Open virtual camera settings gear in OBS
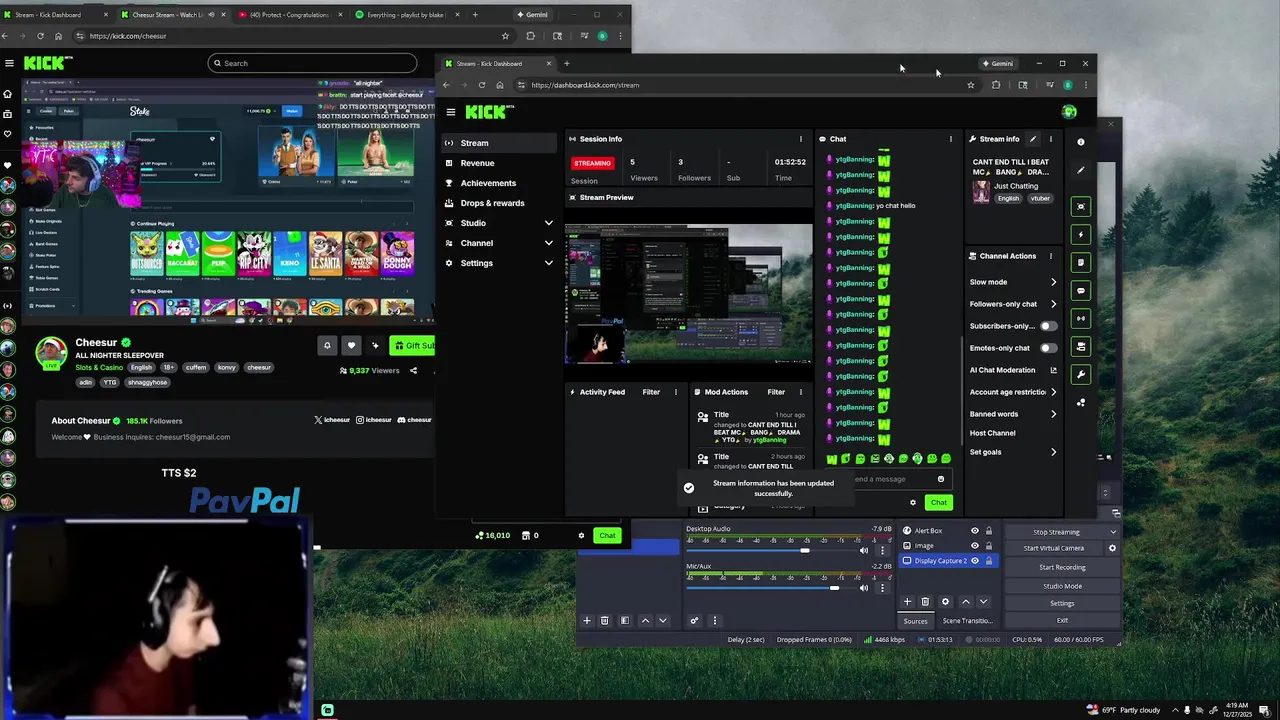Viewport: 1280px width, 720px height. pos(1112,548)
